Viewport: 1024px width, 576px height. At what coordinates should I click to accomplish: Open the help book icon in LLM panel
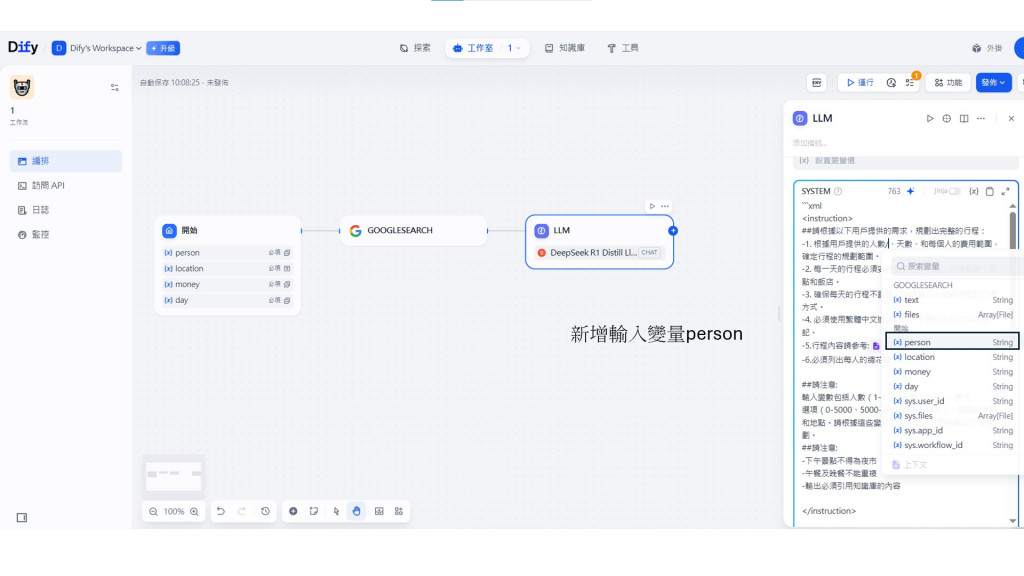(964, 119)
